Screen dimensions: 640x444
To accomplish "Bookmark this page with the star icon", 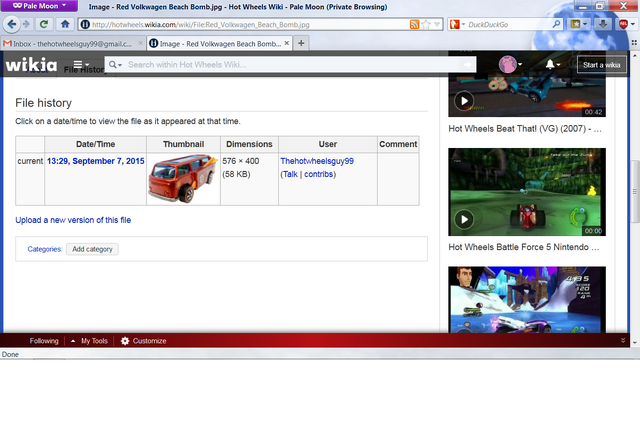I will pyautogui.click(x=426, y=24).
